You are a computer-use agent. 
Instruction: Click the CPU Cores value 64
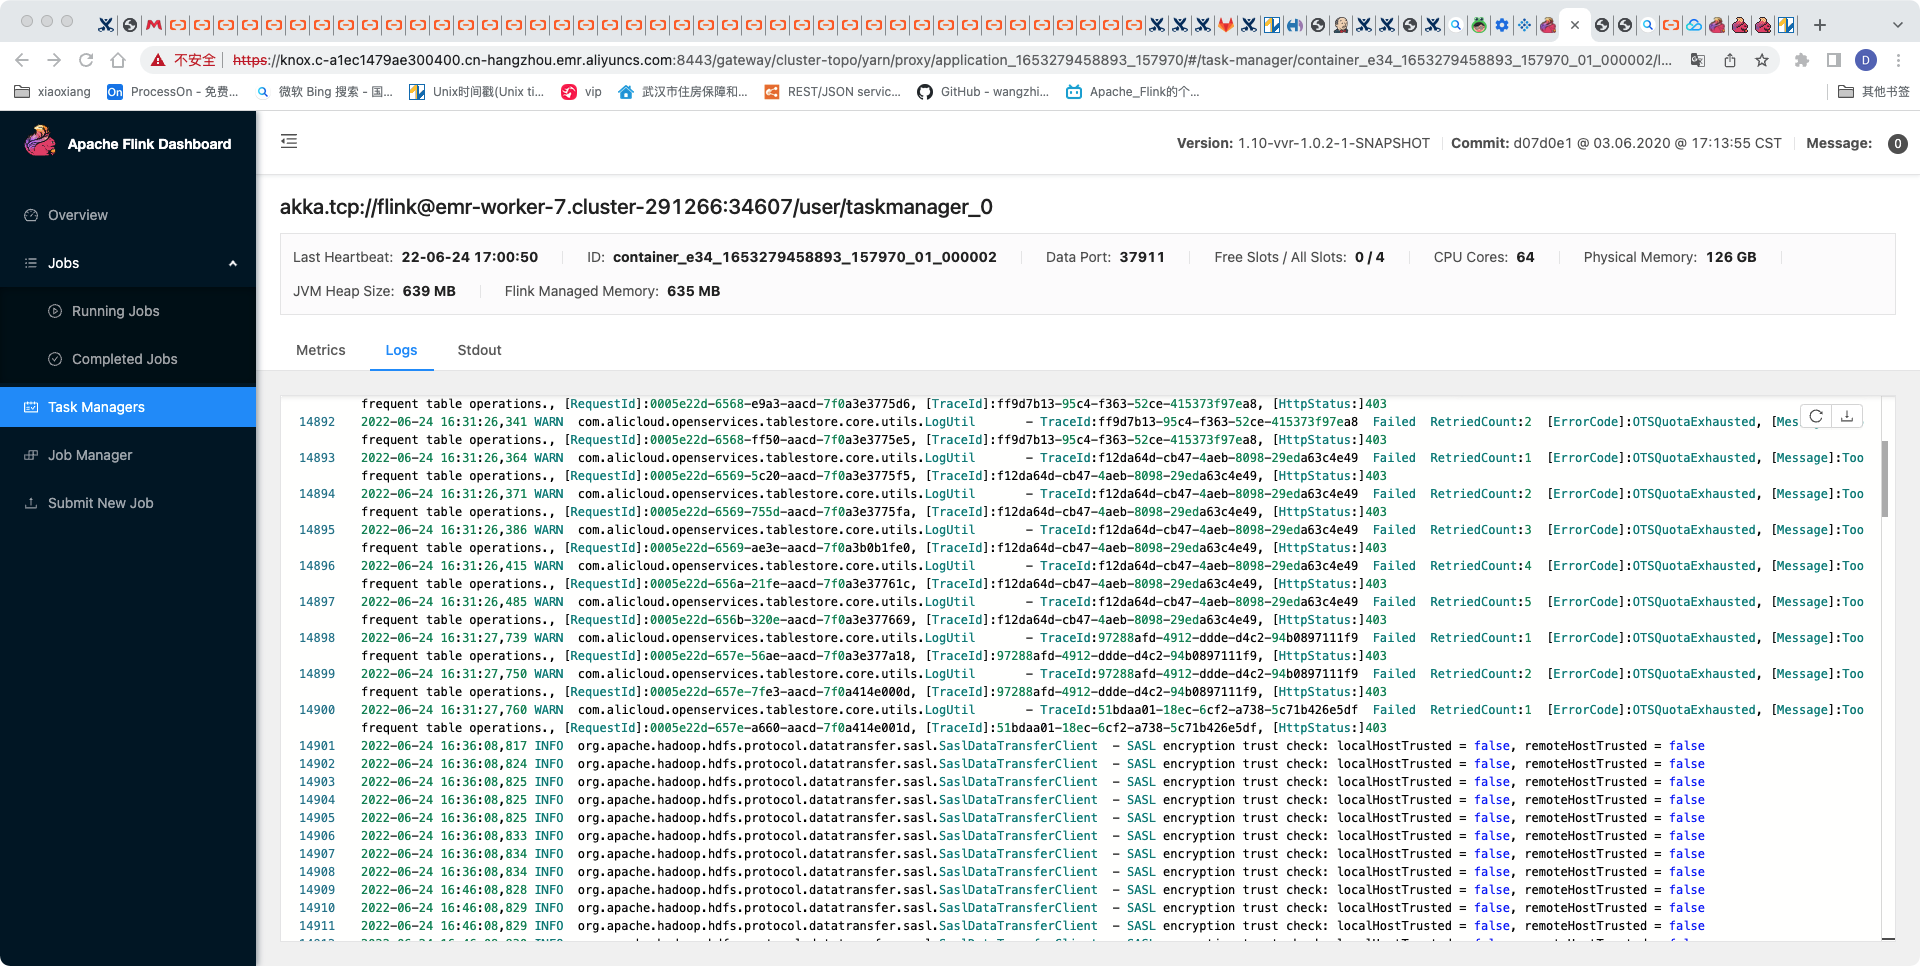tap(1525, 257)
